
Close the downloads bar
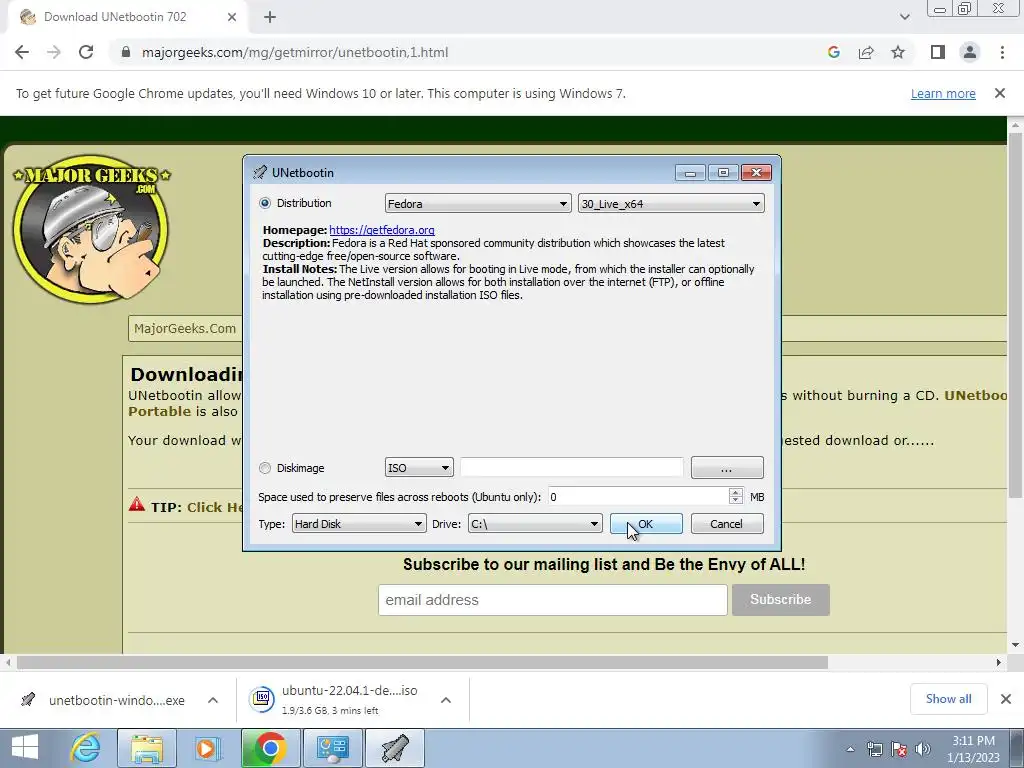pos(1006,699)
